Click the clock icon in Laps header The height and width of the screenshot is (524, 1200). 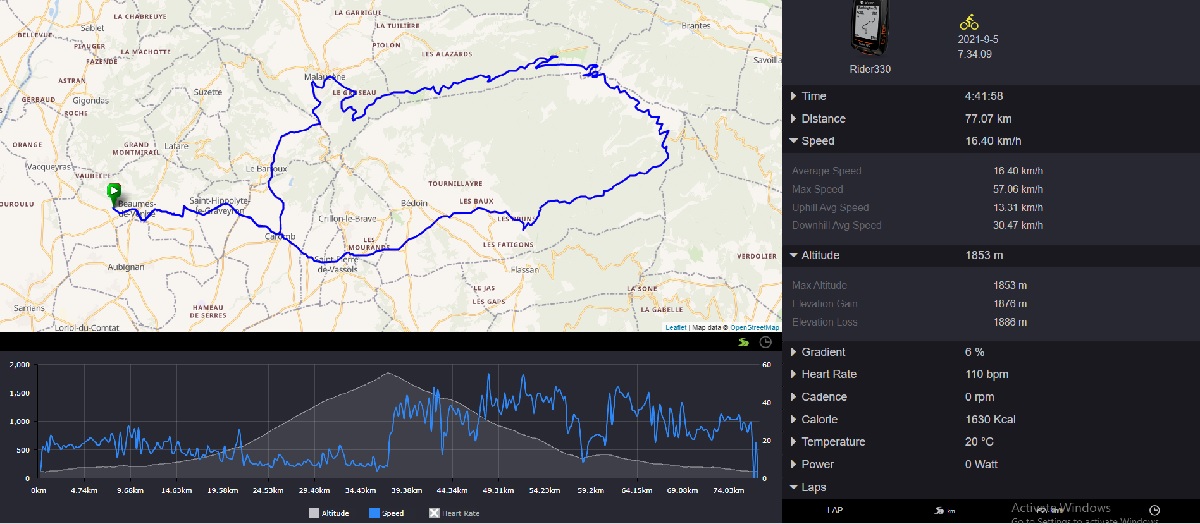pyautogui.click(x=1154, y=509)
